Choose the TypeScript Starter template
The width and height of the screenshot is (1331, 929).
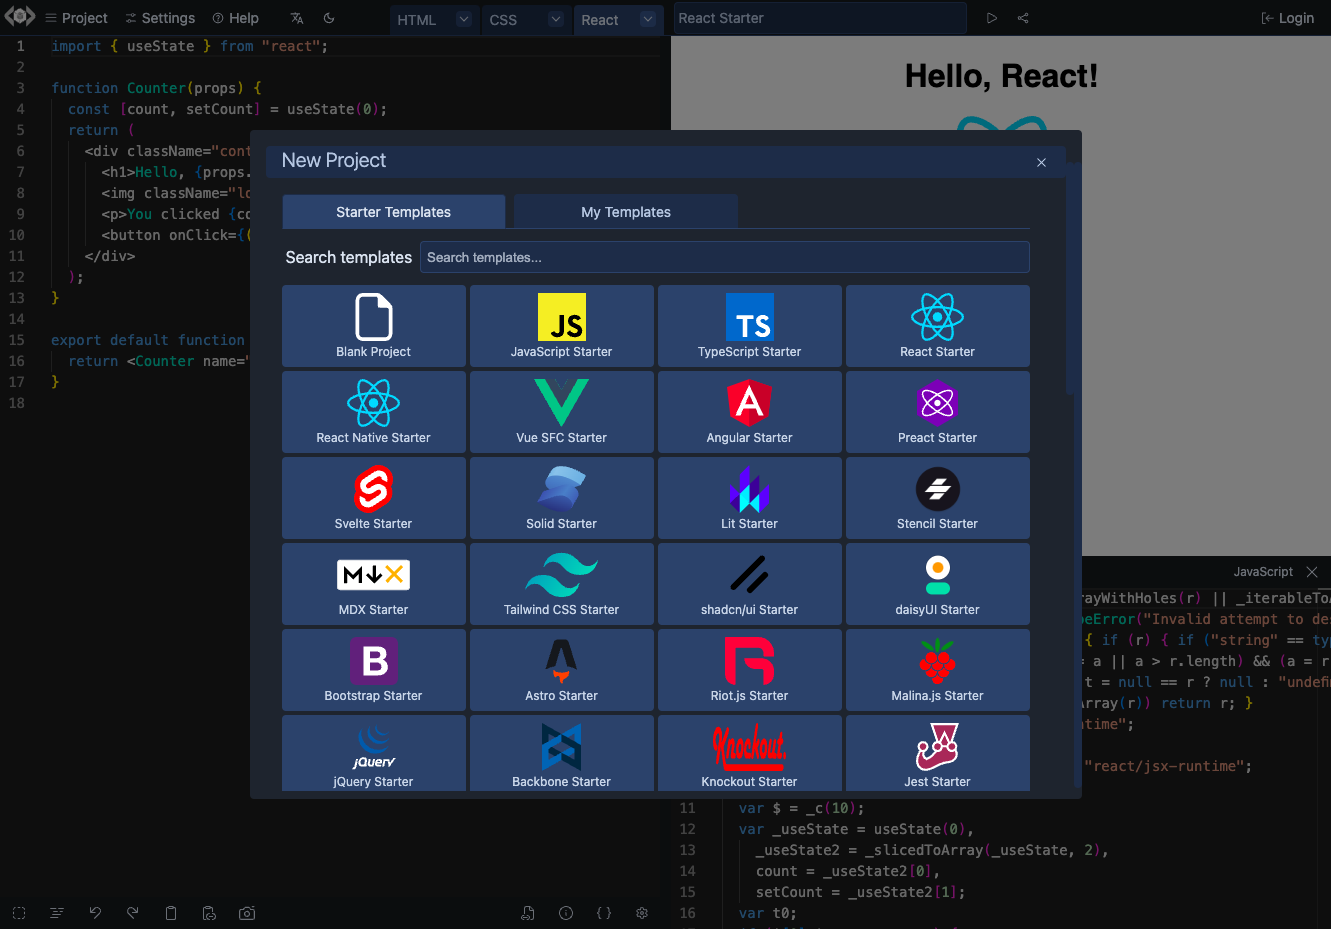coord(750,326)
